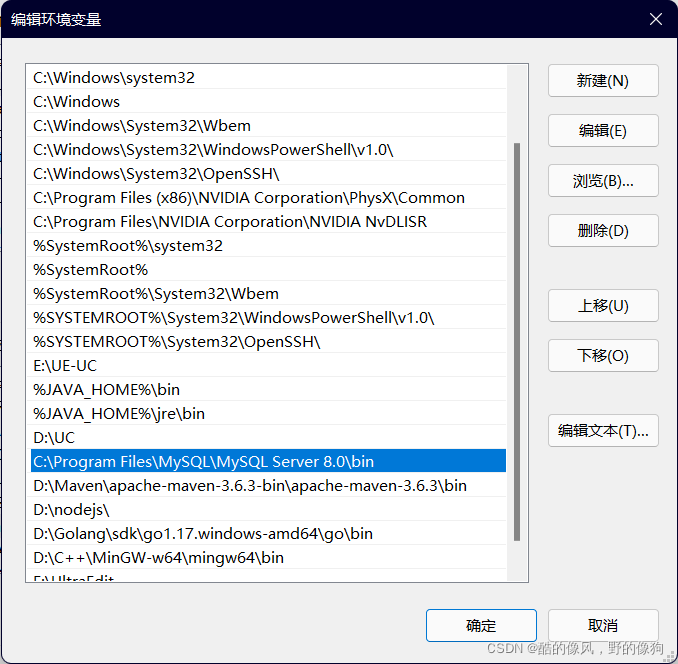Select the NVIDIA PhysX\Common path entry
Screen dimensions: 678x664
pos(268,198)
